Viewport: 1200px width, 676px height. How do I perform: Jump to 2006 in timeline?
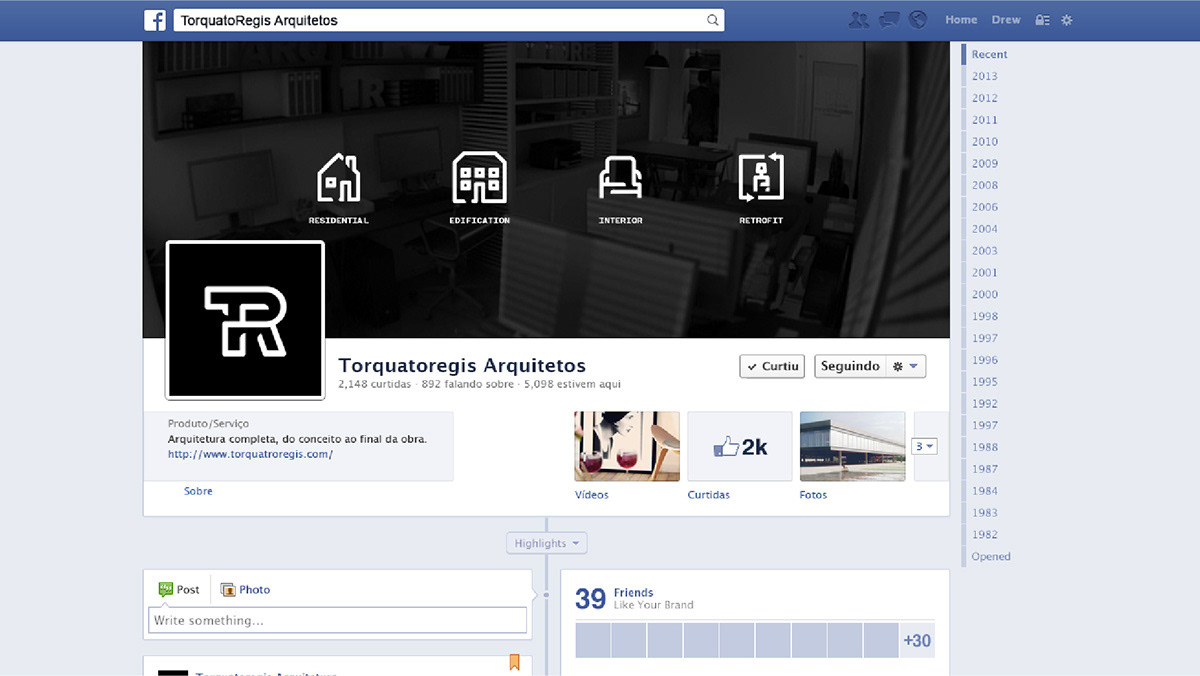click(985, 207)
